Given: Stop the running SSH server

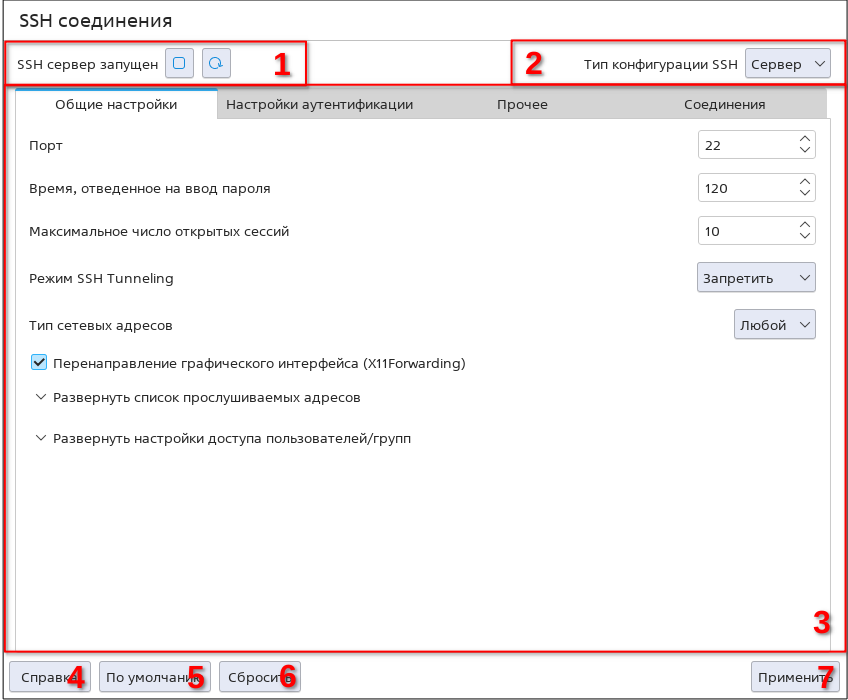Looking at the screenshot, I should click(179, 63).
